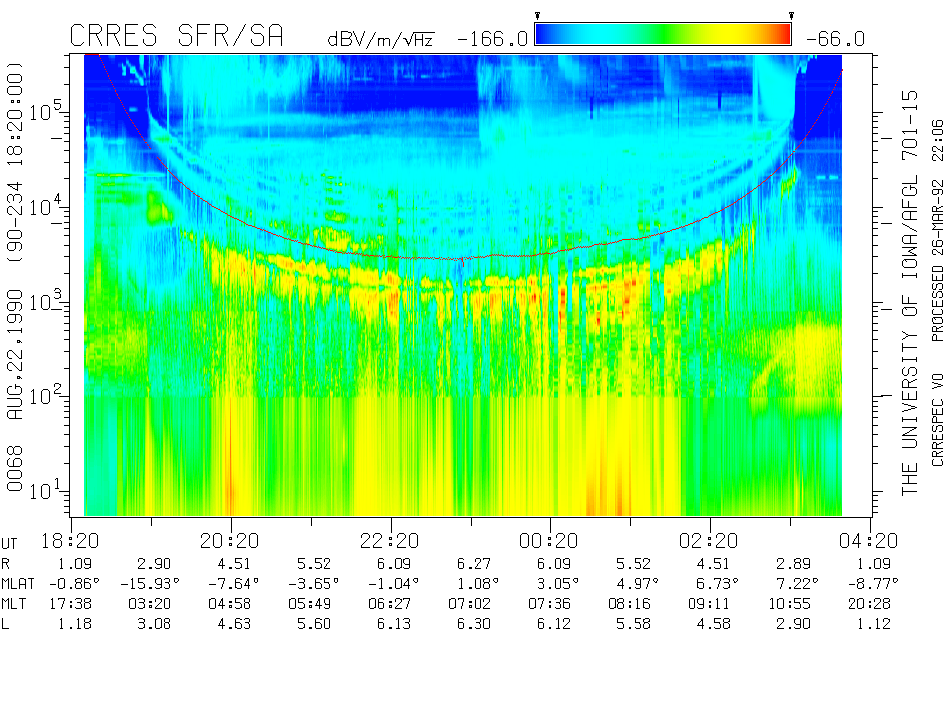Click the PROCESSED 26-MAR-92 timestamp text
The image size is (945, 720).
pos(937,260)
